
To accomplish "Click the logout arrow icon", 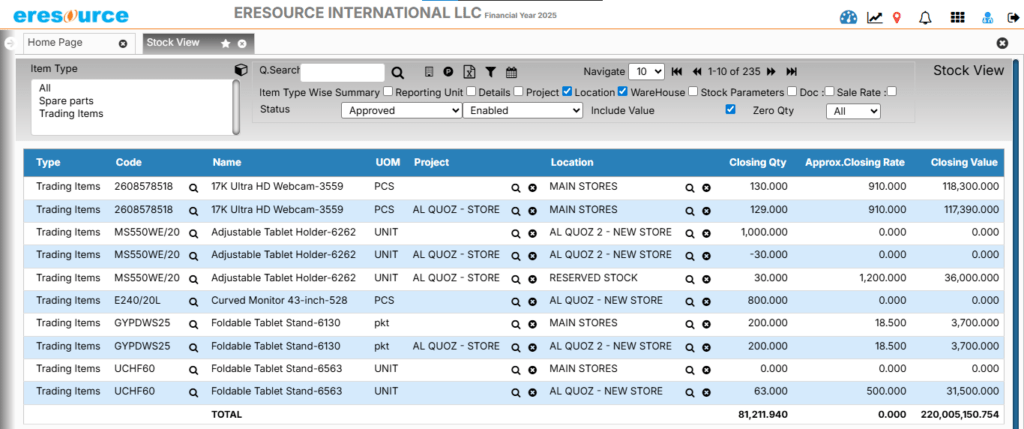I will (x=1012, y=18).
